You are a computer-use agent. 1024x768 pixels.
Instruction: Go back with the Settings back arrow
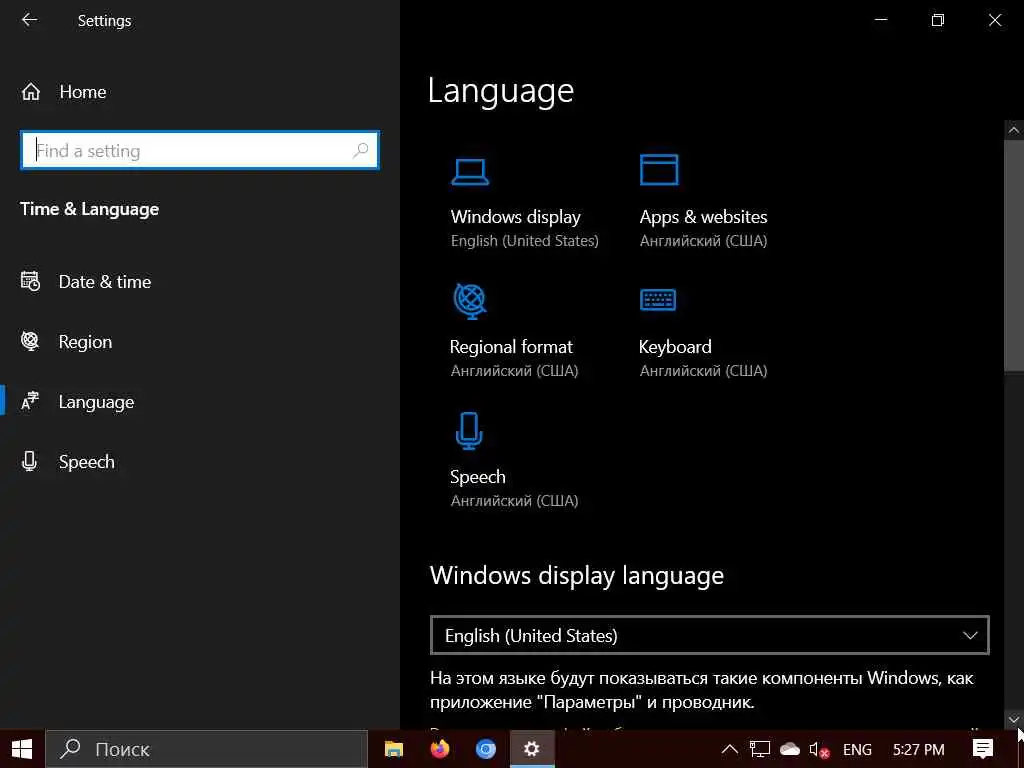point(29,20)
